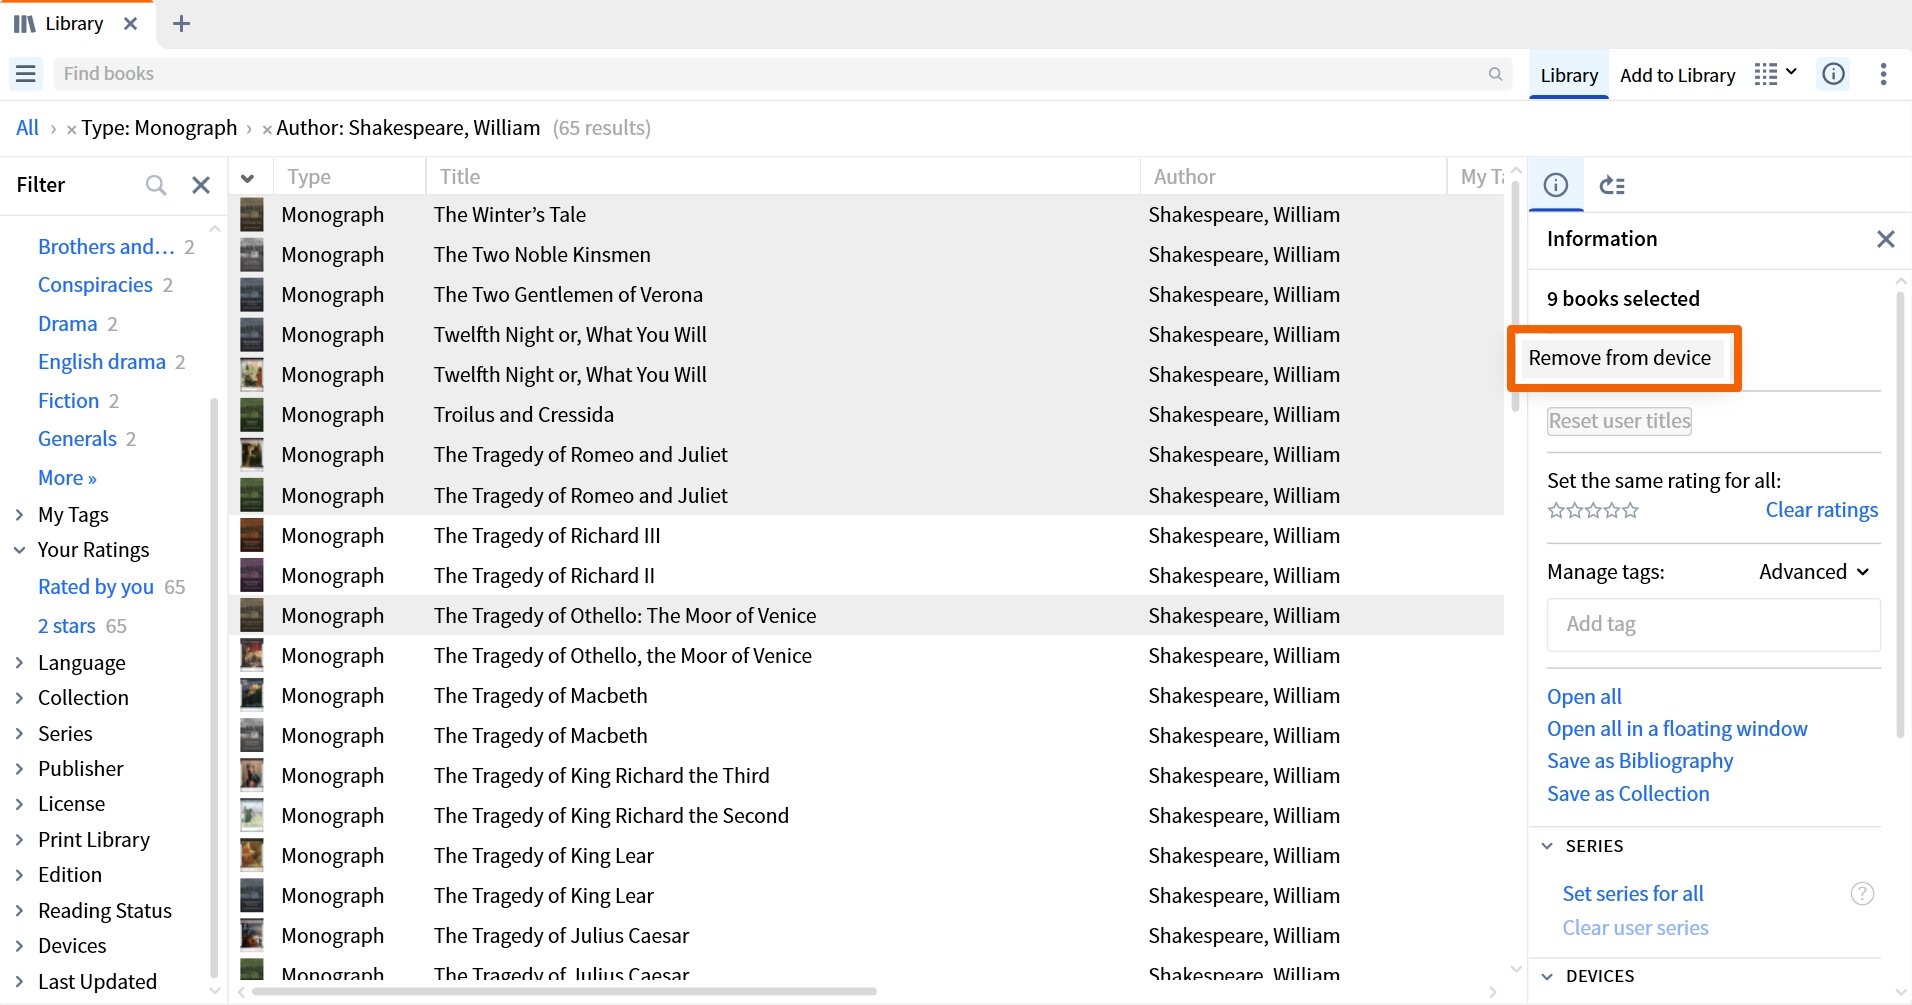The image size is (1912, 1005).
Task: Remove the Author: Shakespeare, William filter
Action: [x=266, y=129]
